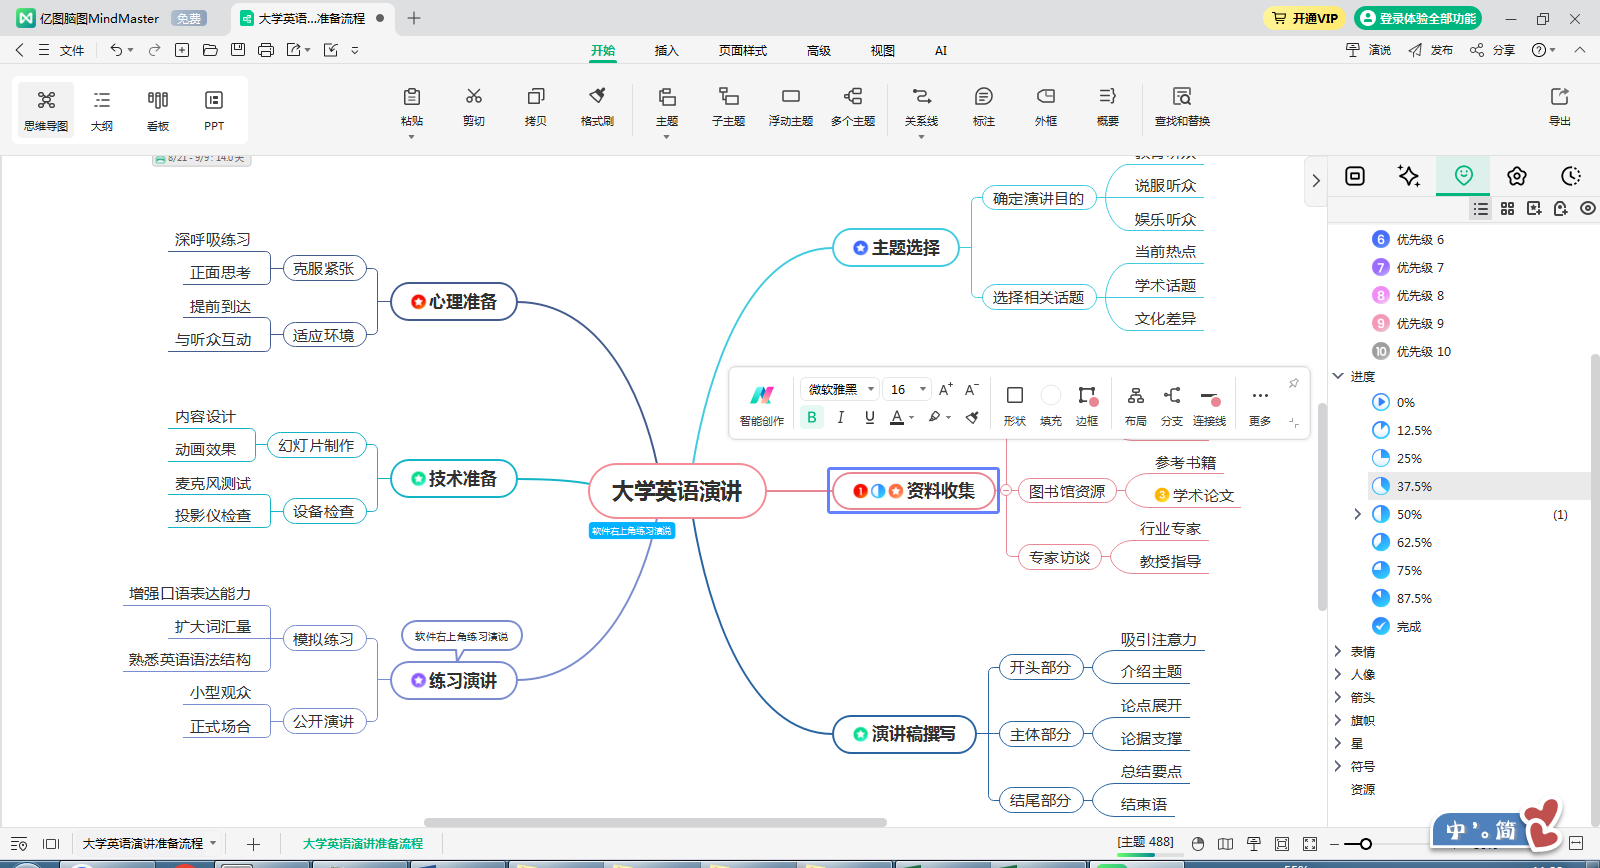Screen dimensions: 1600x868
Task: Switch to mind map view mode
Action: tap(46, 110)
